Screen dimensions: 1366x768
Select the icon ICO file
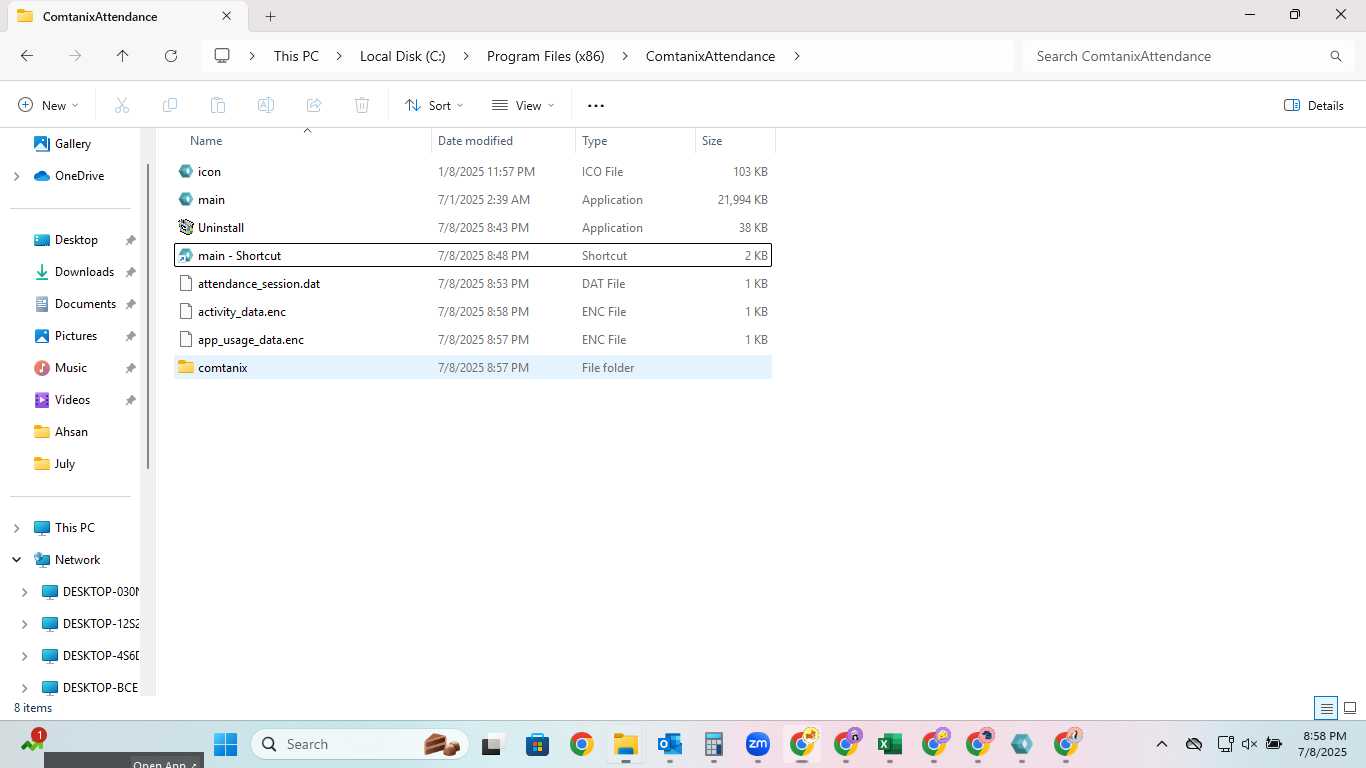pos(473,172)
